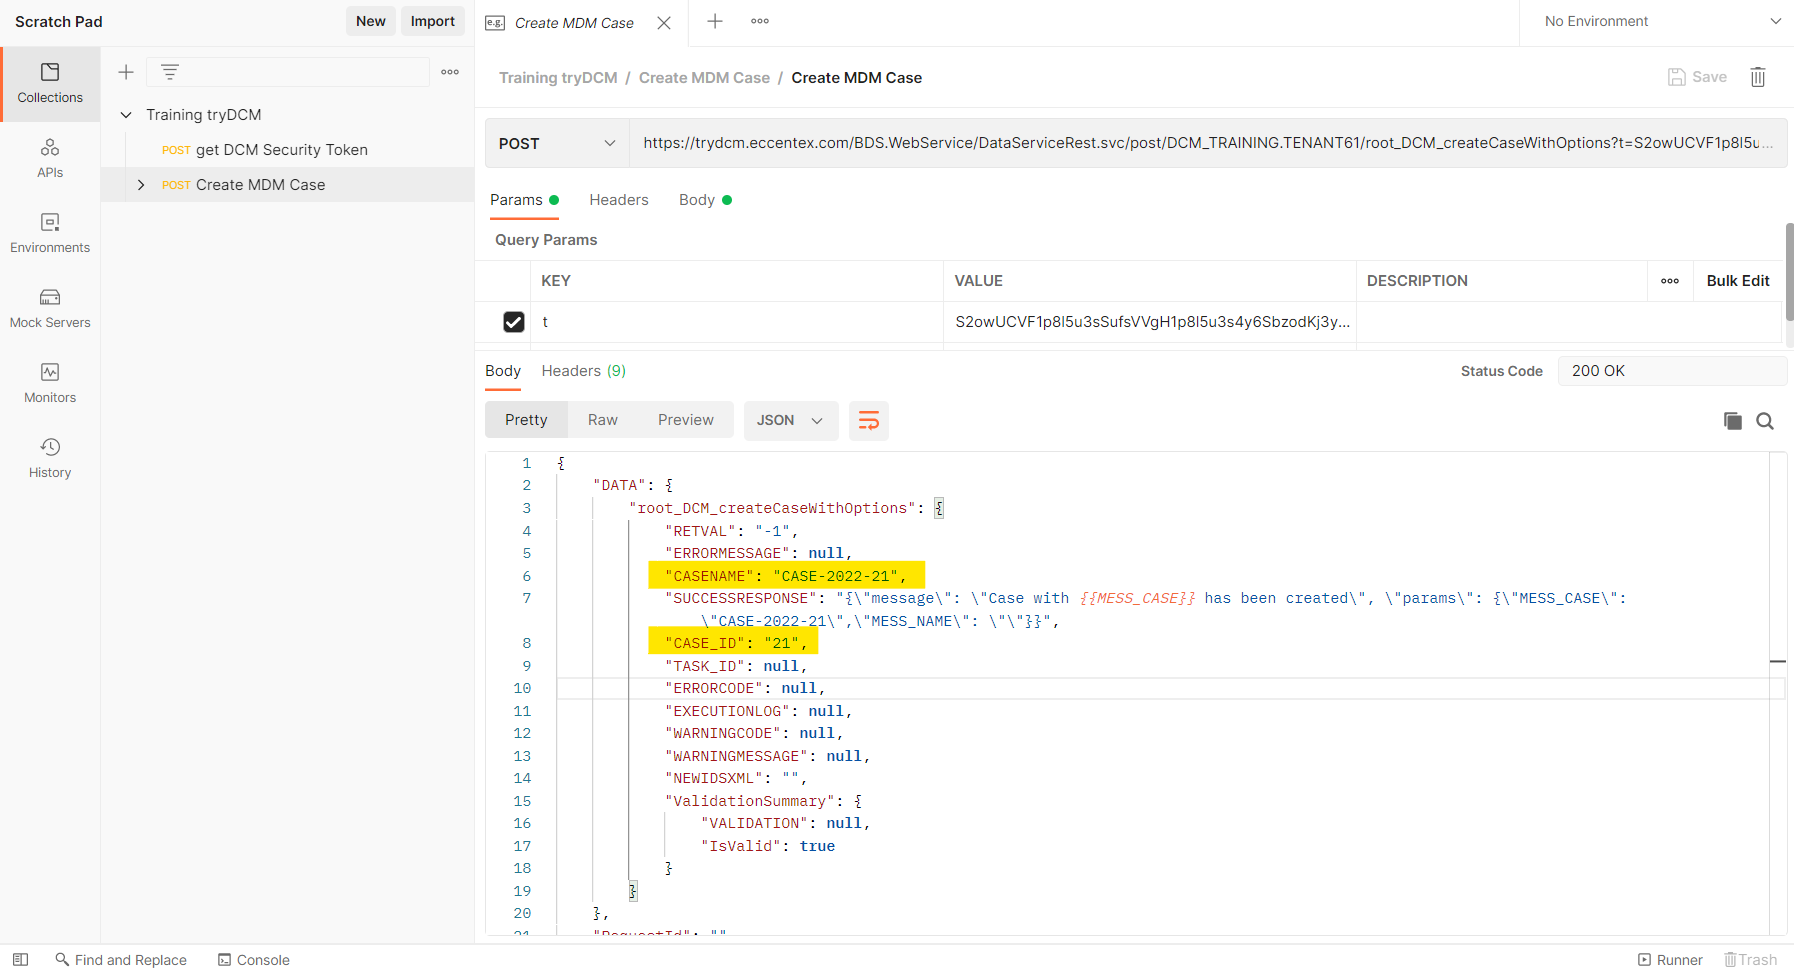The image size is (1794, 972).
Task: Select the response Body tab
Action: coord(503,371)
